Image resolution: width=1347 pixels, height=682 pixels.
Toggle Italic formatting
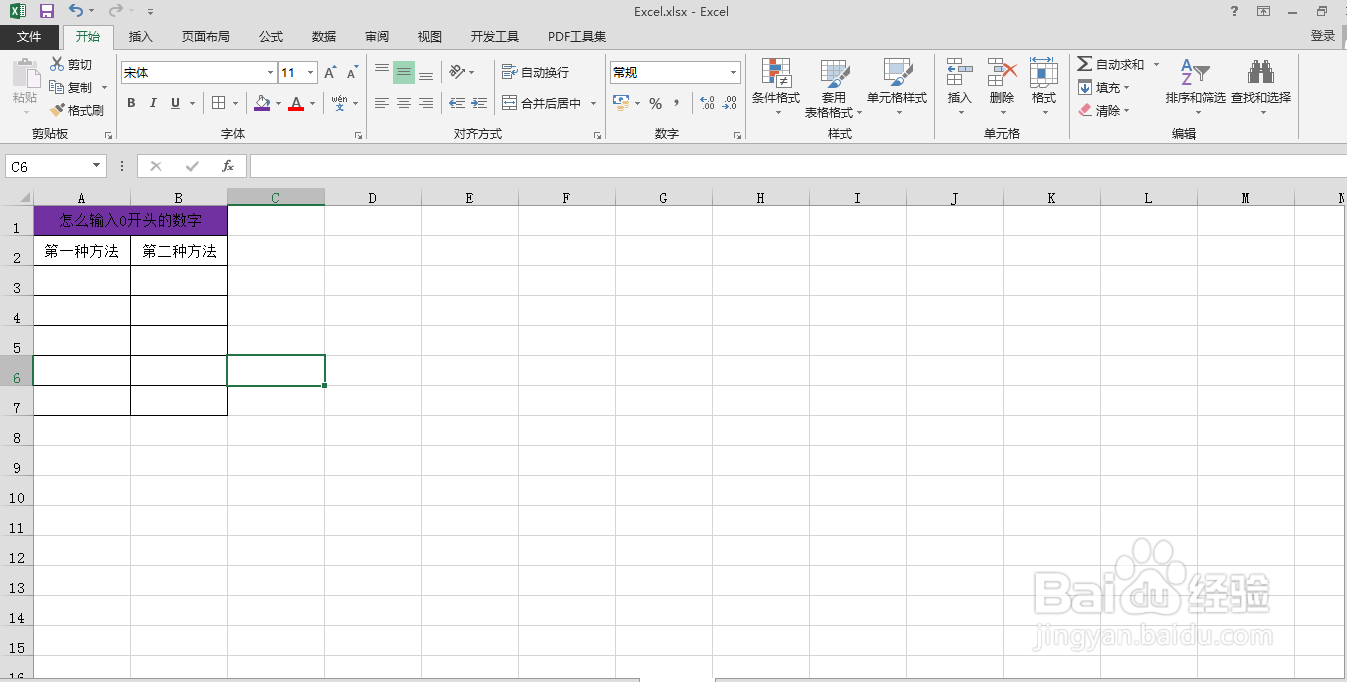click(x=153, y=103)
